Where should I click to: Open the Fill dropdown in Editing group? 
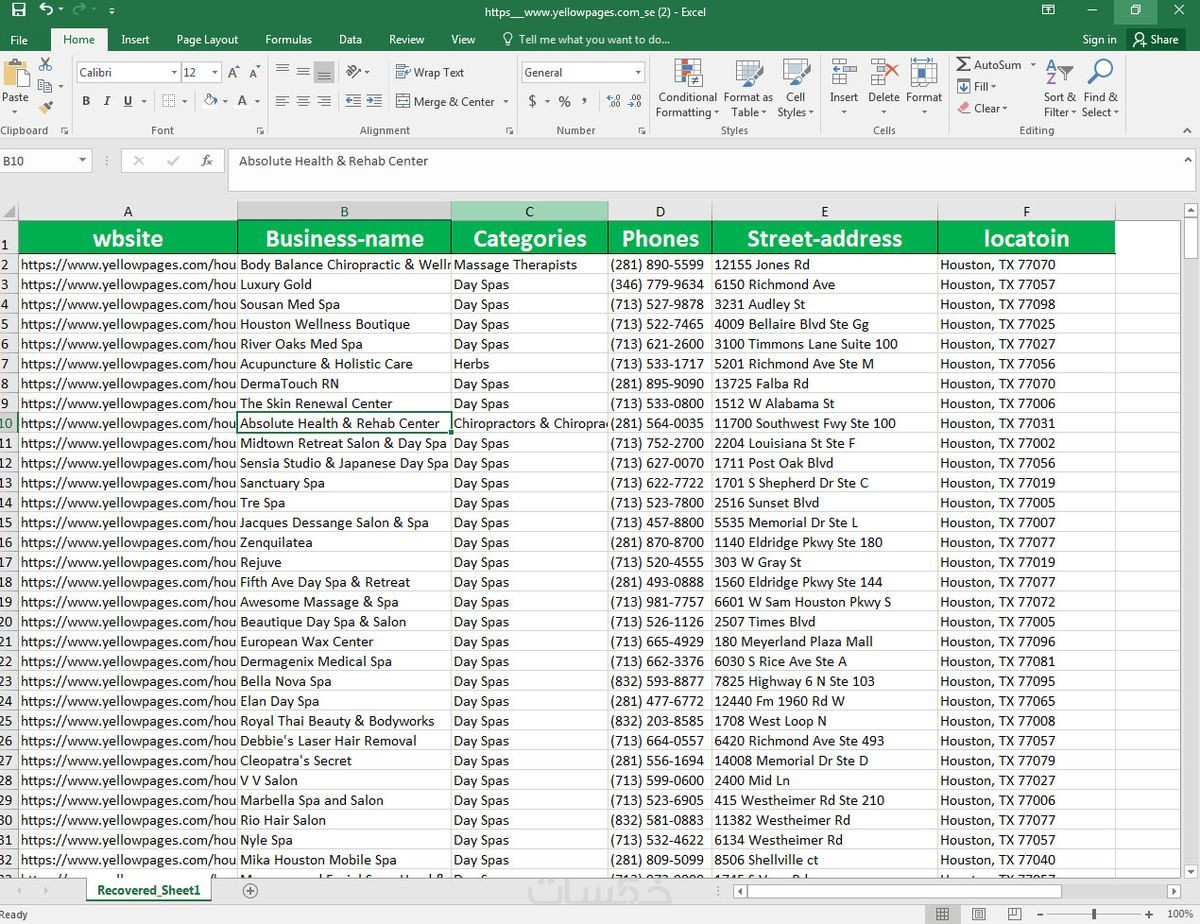(x=977, y=86)
